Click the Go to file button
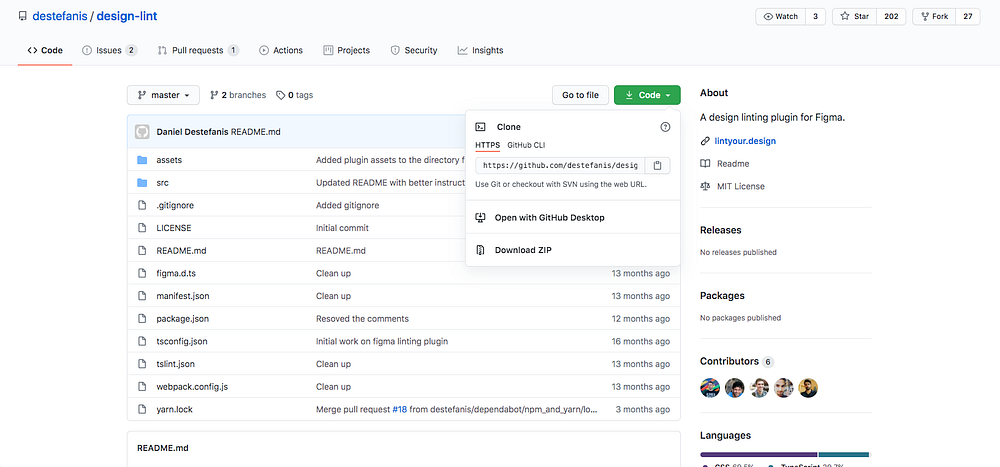The width and height of the screenshot is (1000, 467). 580,95
